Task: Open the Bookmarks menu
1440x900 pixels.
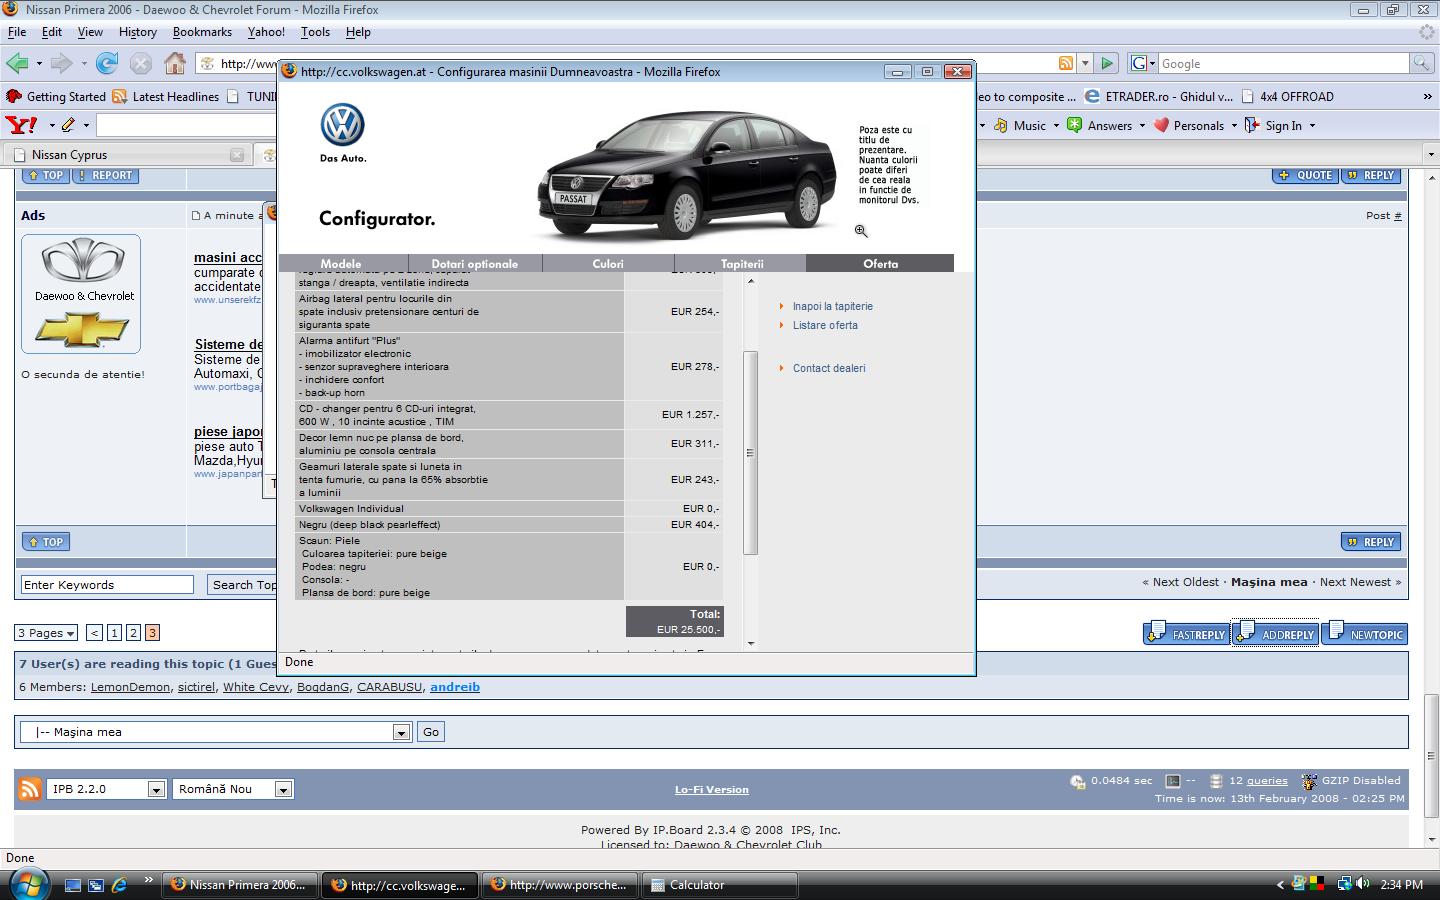Action: [x=202, y=32]
